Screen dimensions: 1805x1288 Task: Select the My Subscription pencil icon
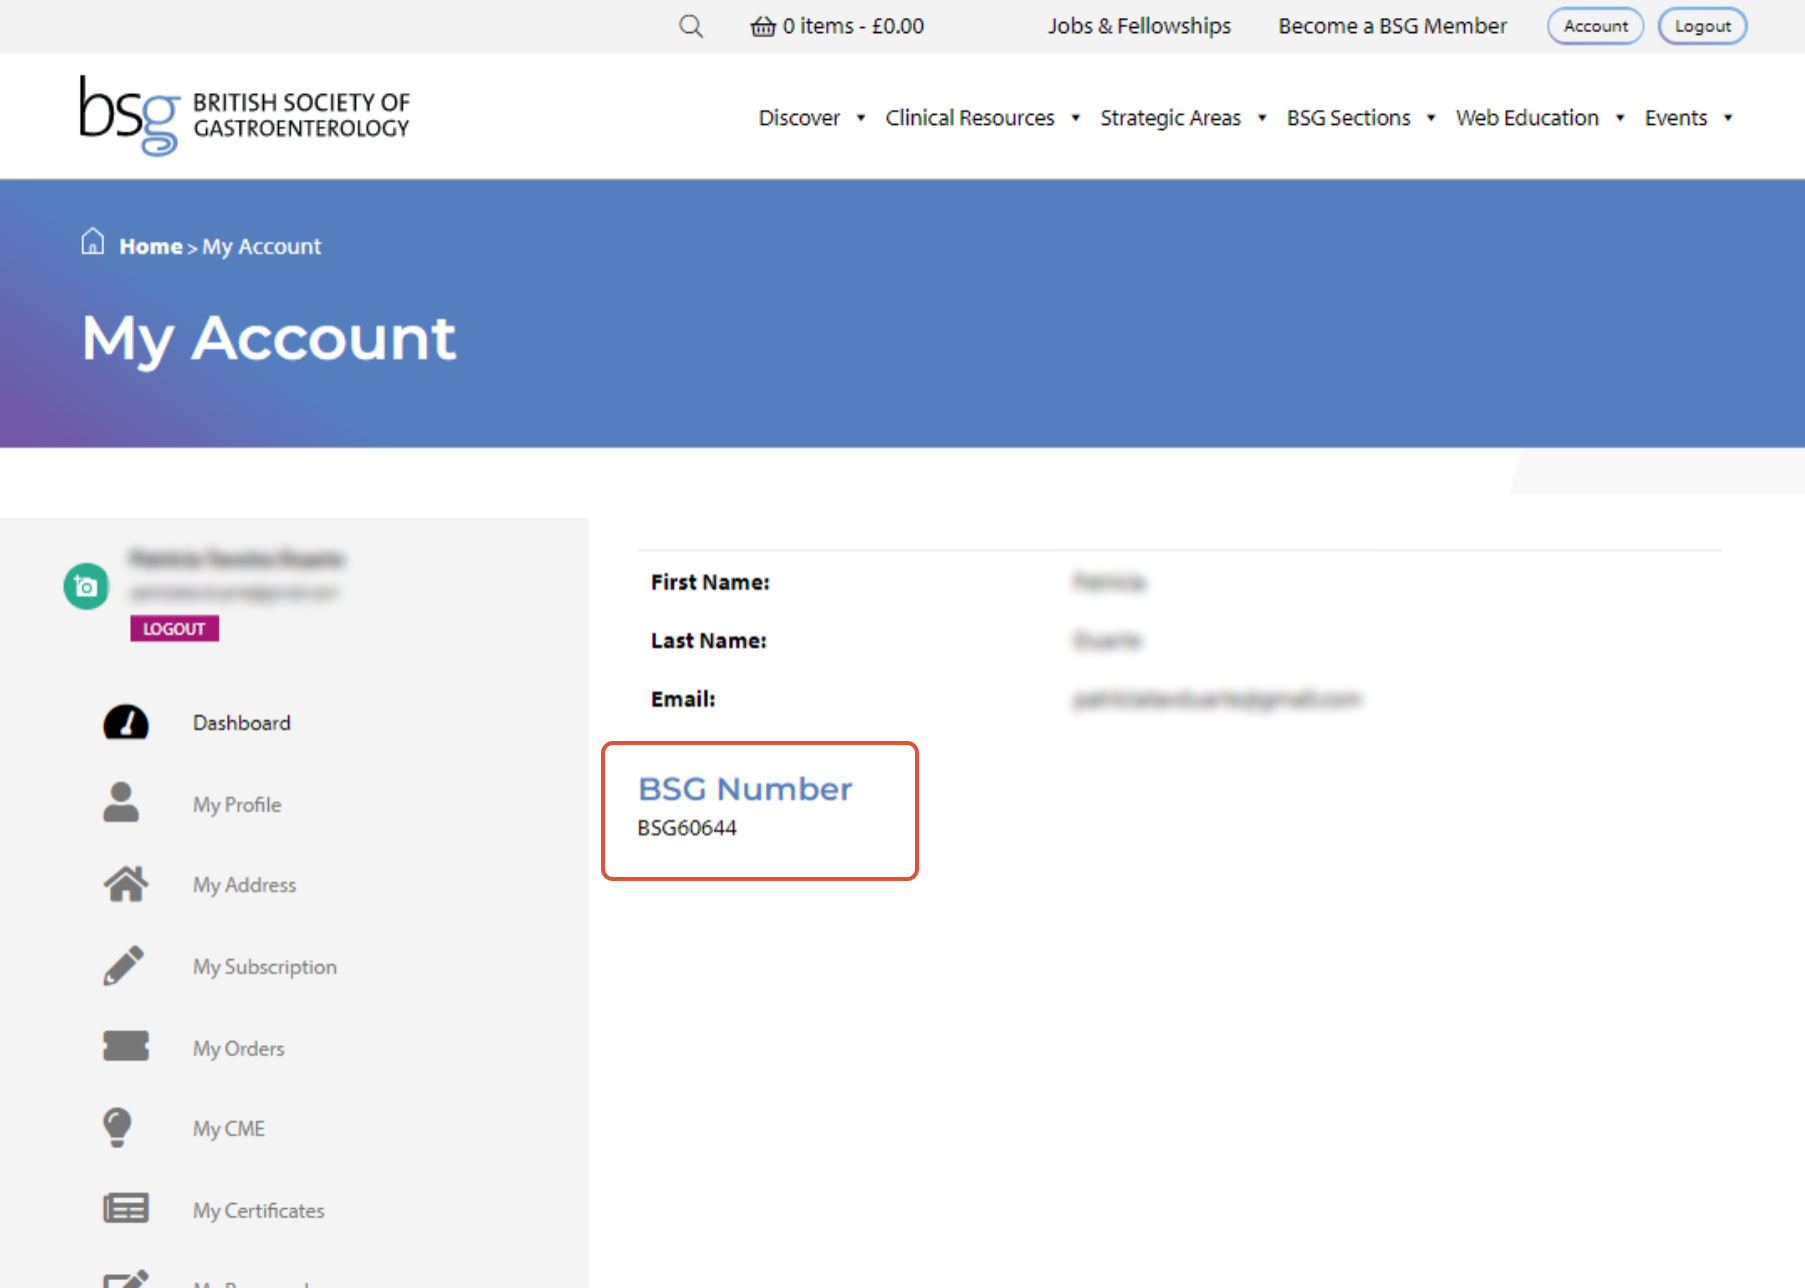[x=123, y=965]
